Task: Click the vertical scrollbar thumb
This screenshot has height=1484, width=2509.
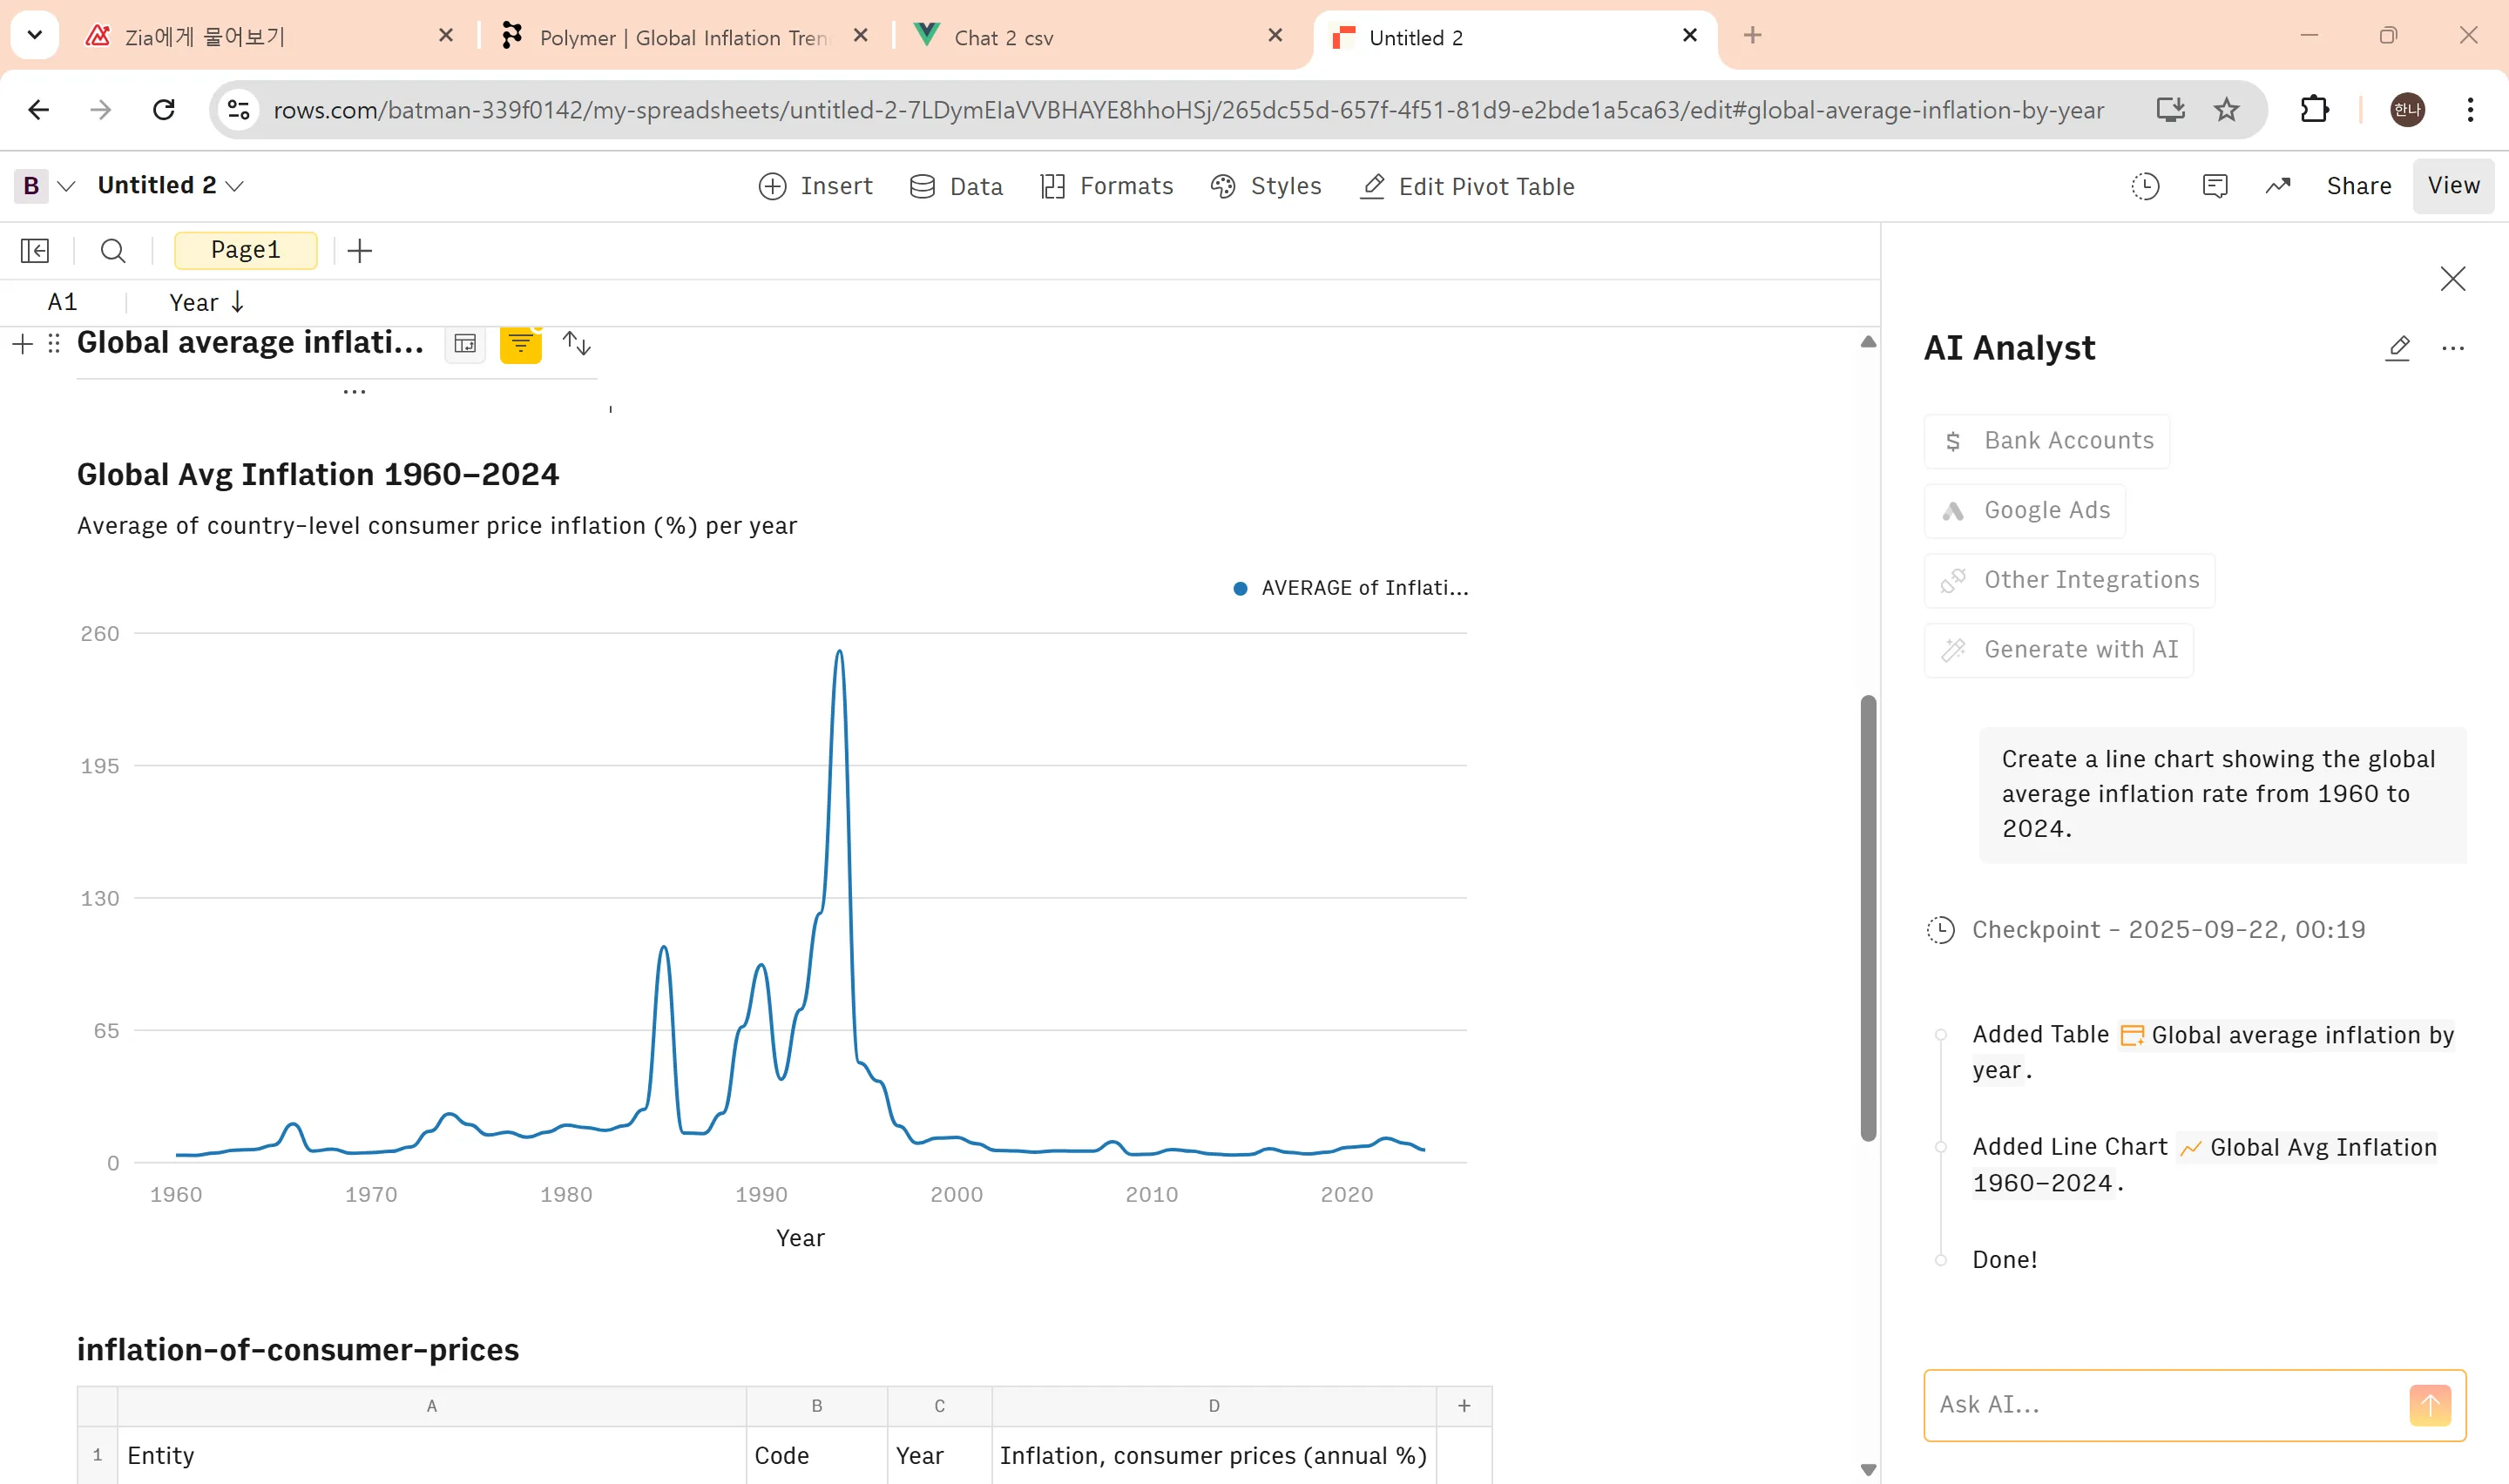Action: tap(1867, 917)
